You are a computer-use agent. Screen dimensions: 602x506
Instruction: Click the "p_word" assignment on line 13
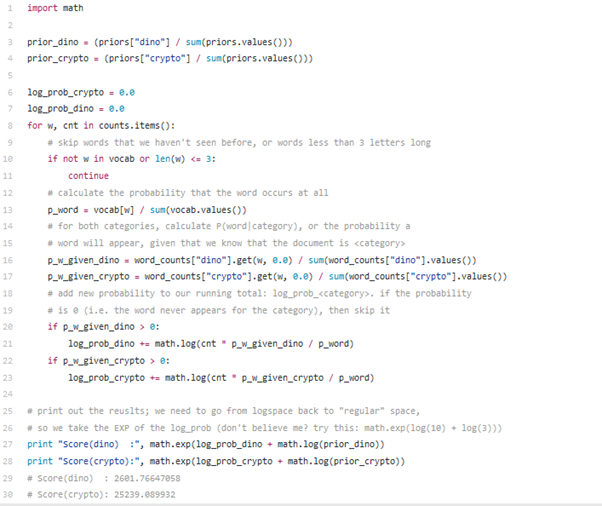click(x=63, y=209)
